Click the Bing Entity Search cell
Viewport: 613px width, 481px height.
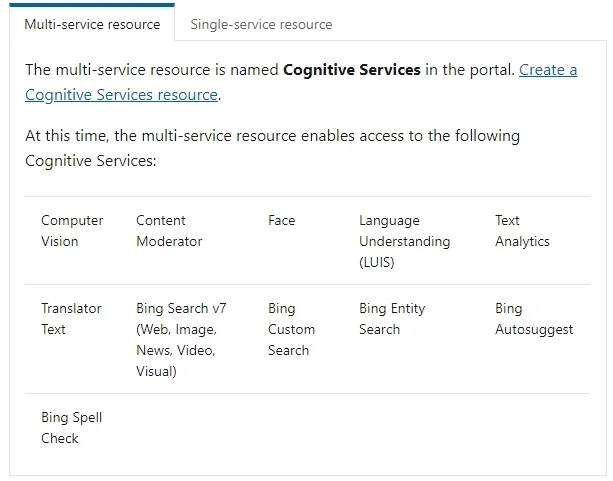click(392, 319)
